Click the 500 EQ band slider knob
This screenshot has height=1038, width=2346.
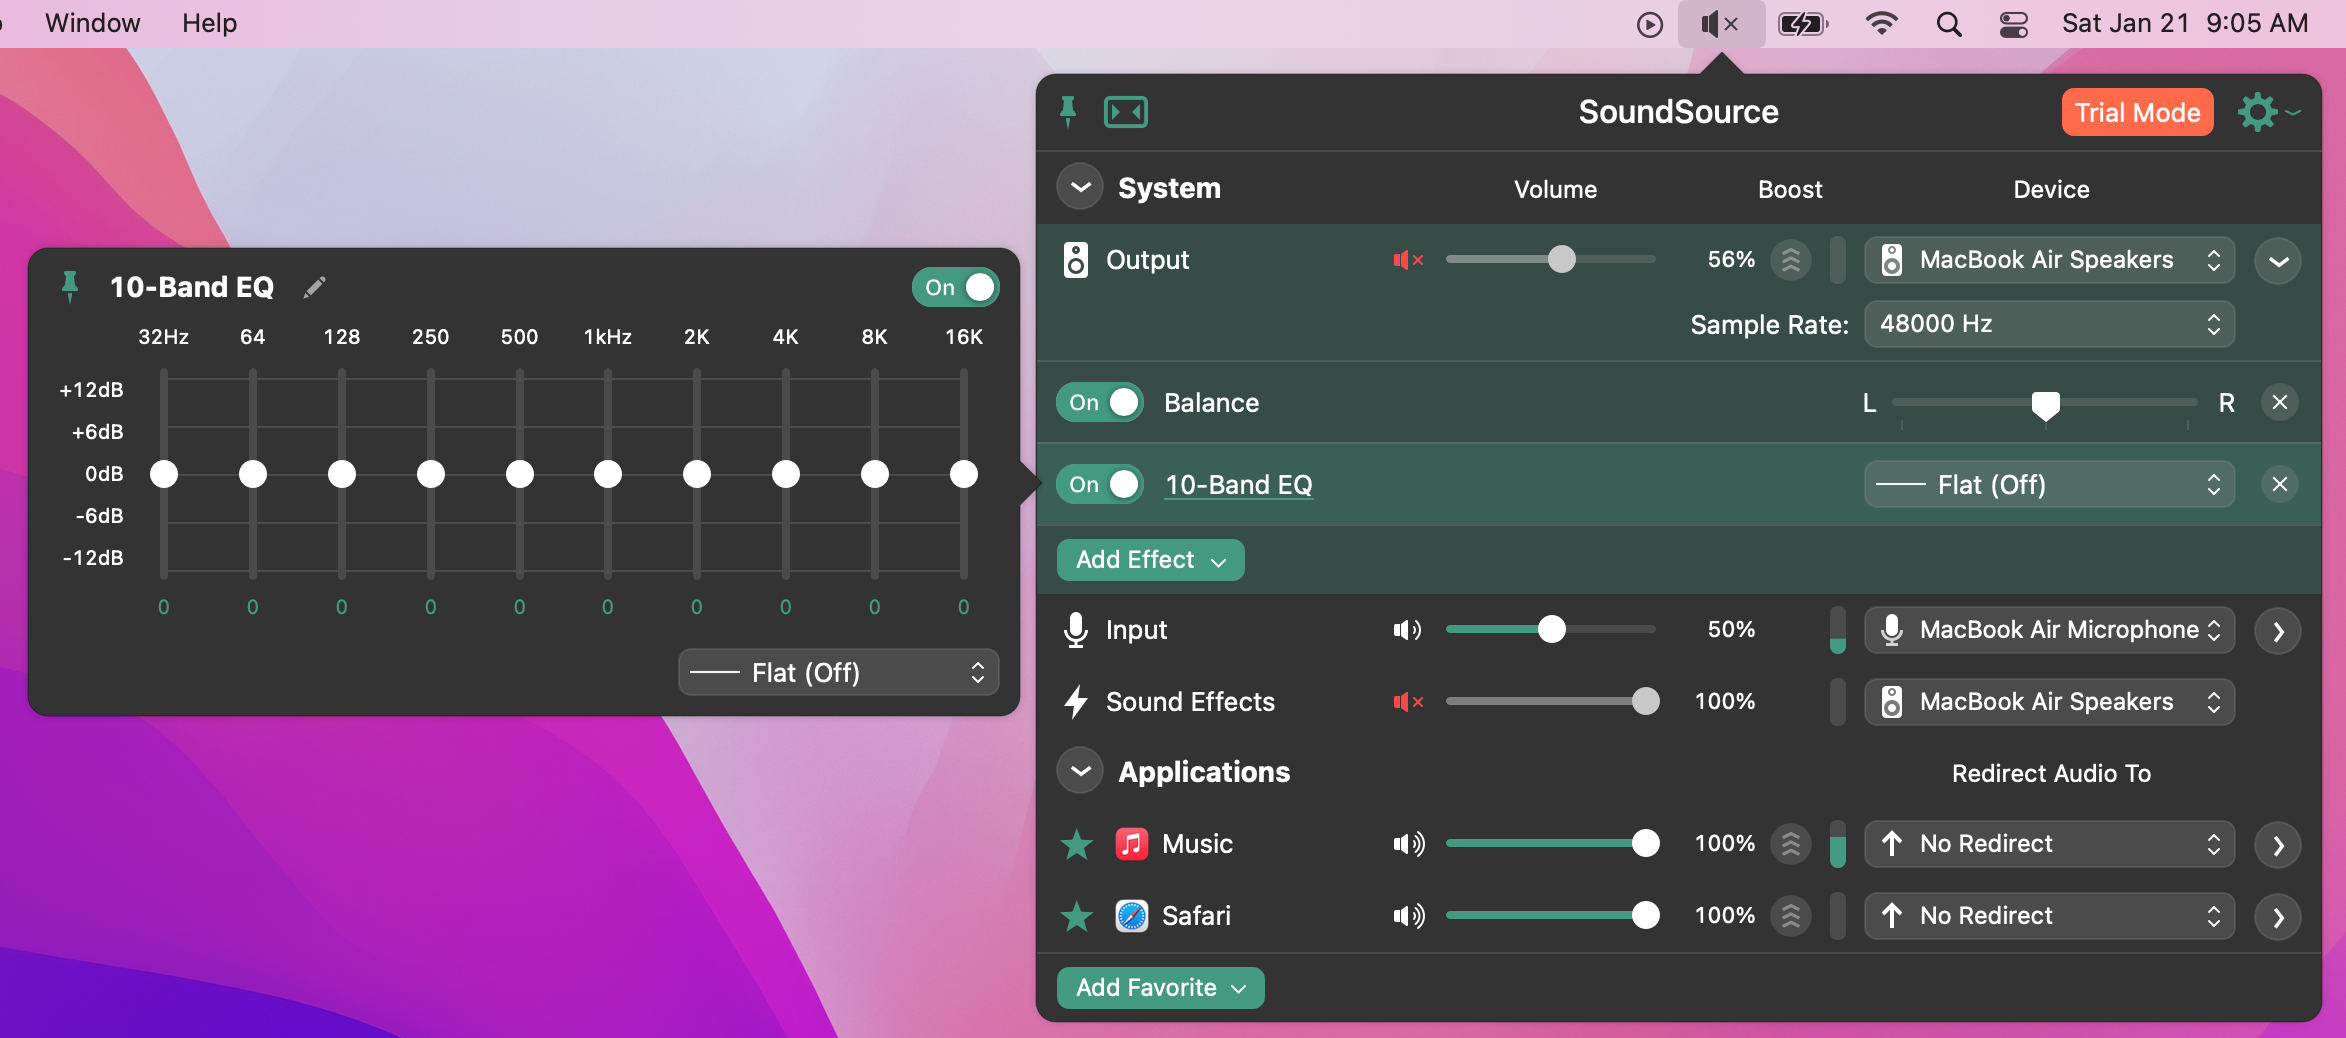[x=520, y=474]
